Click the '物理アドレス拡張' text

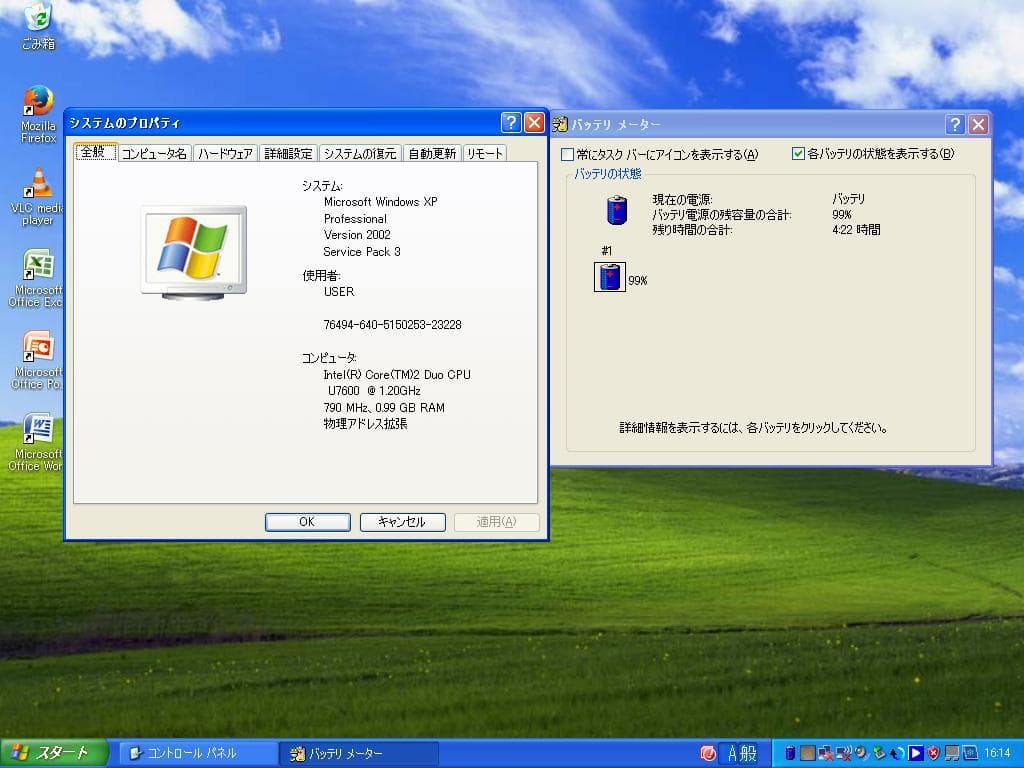[366, 424]
